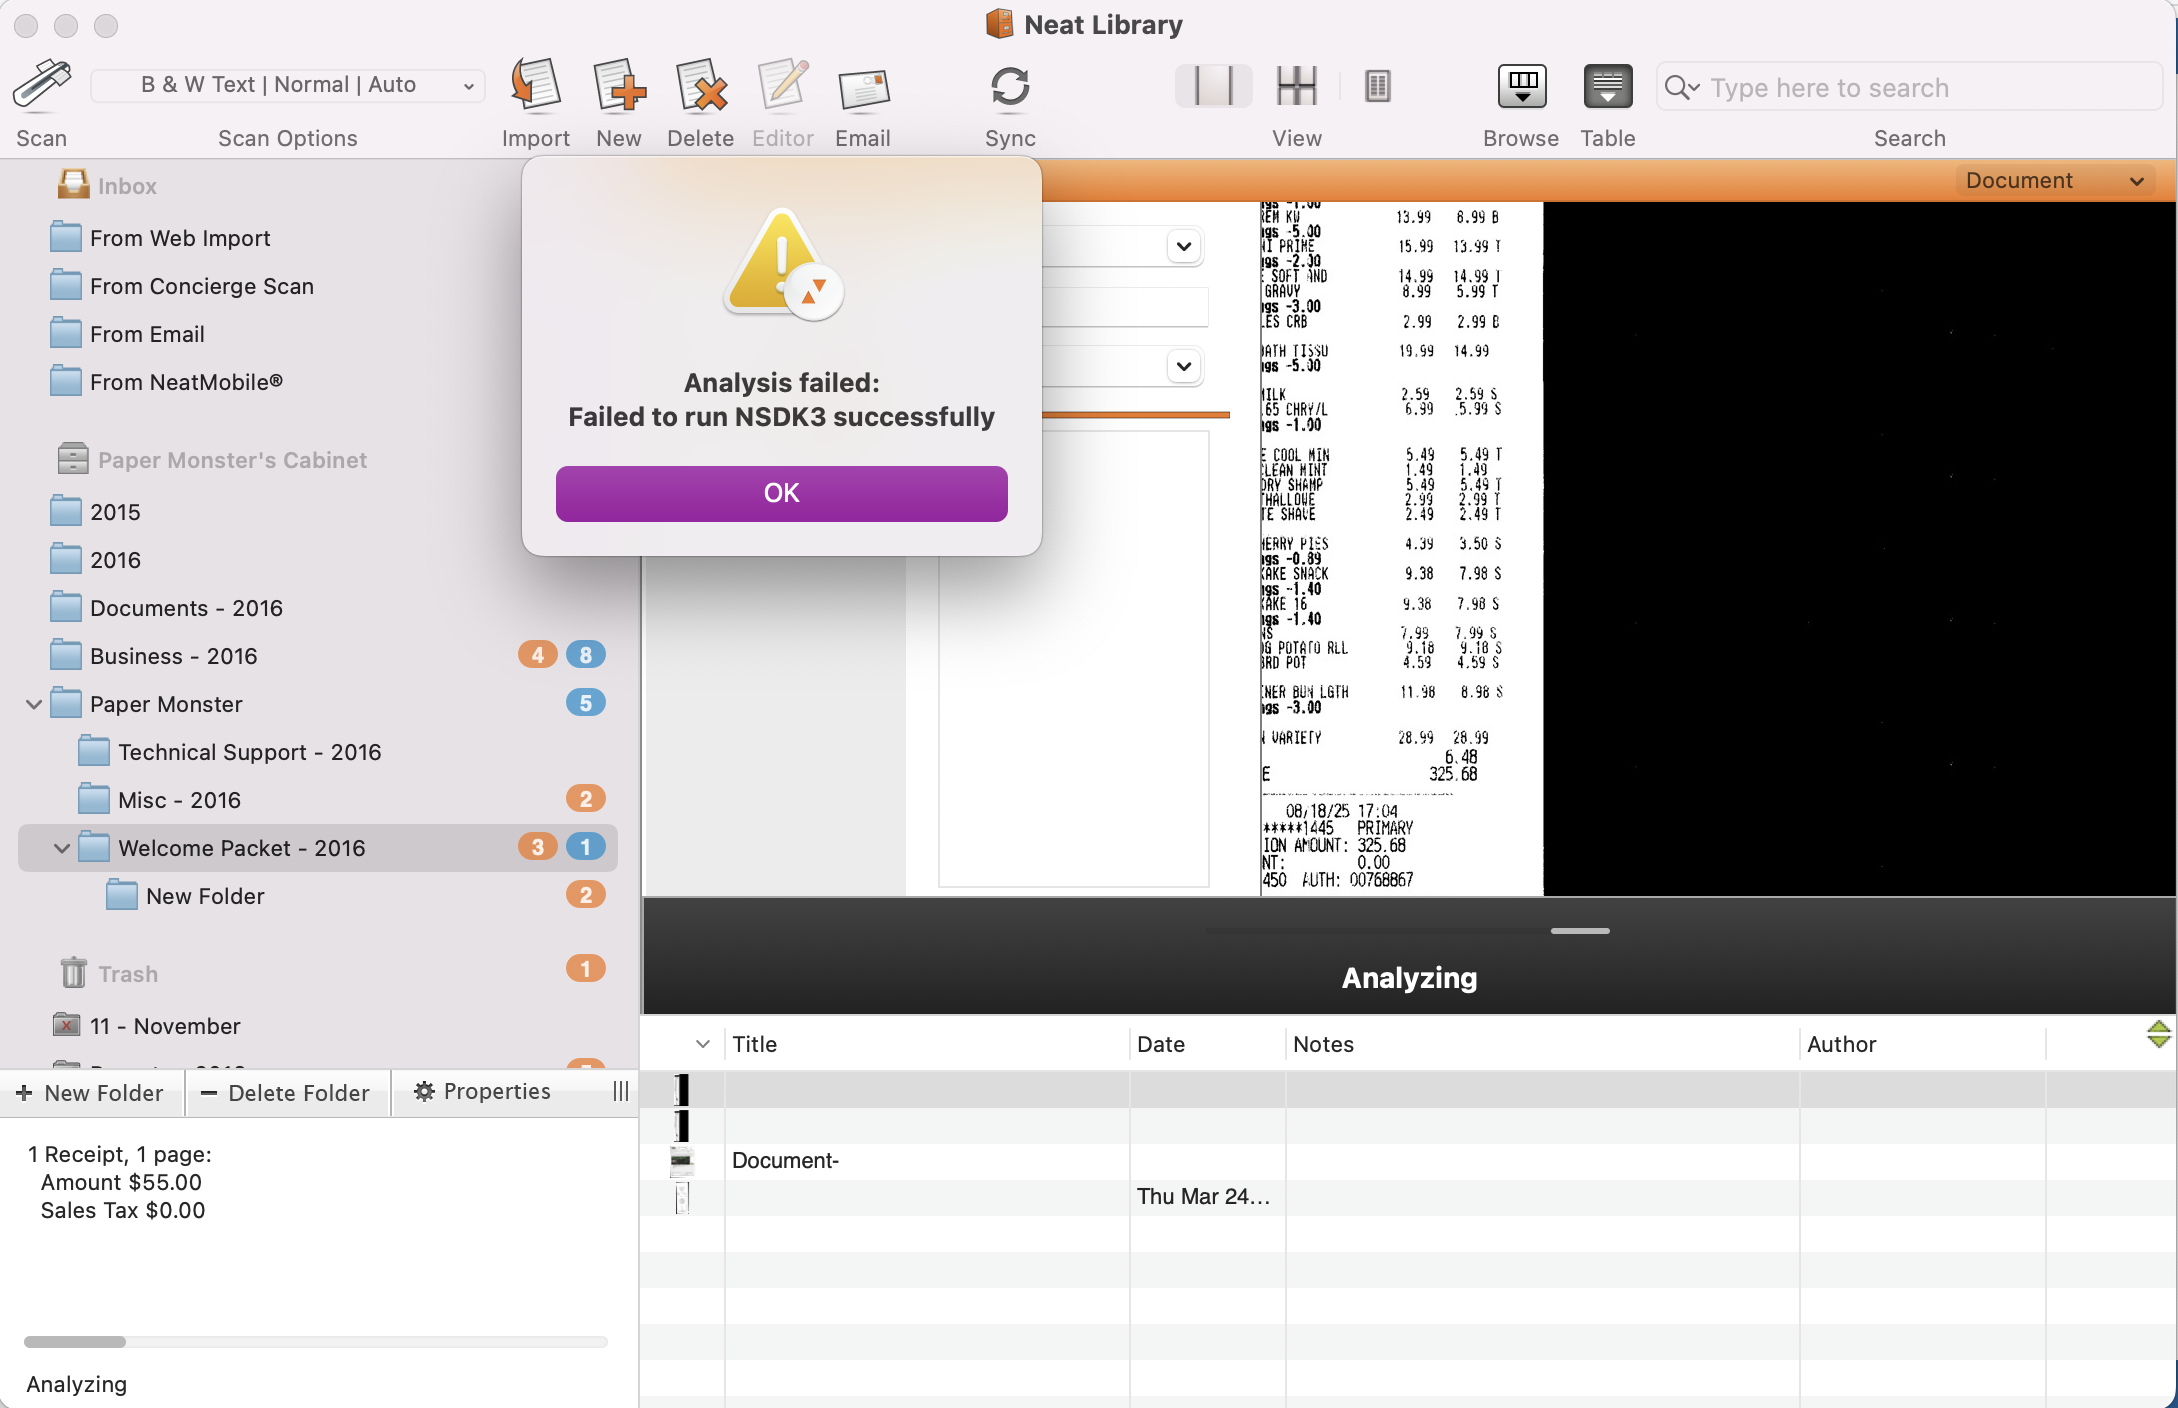
Task: Click the Delete toolbar icon
Action: [x=700, y=86]
